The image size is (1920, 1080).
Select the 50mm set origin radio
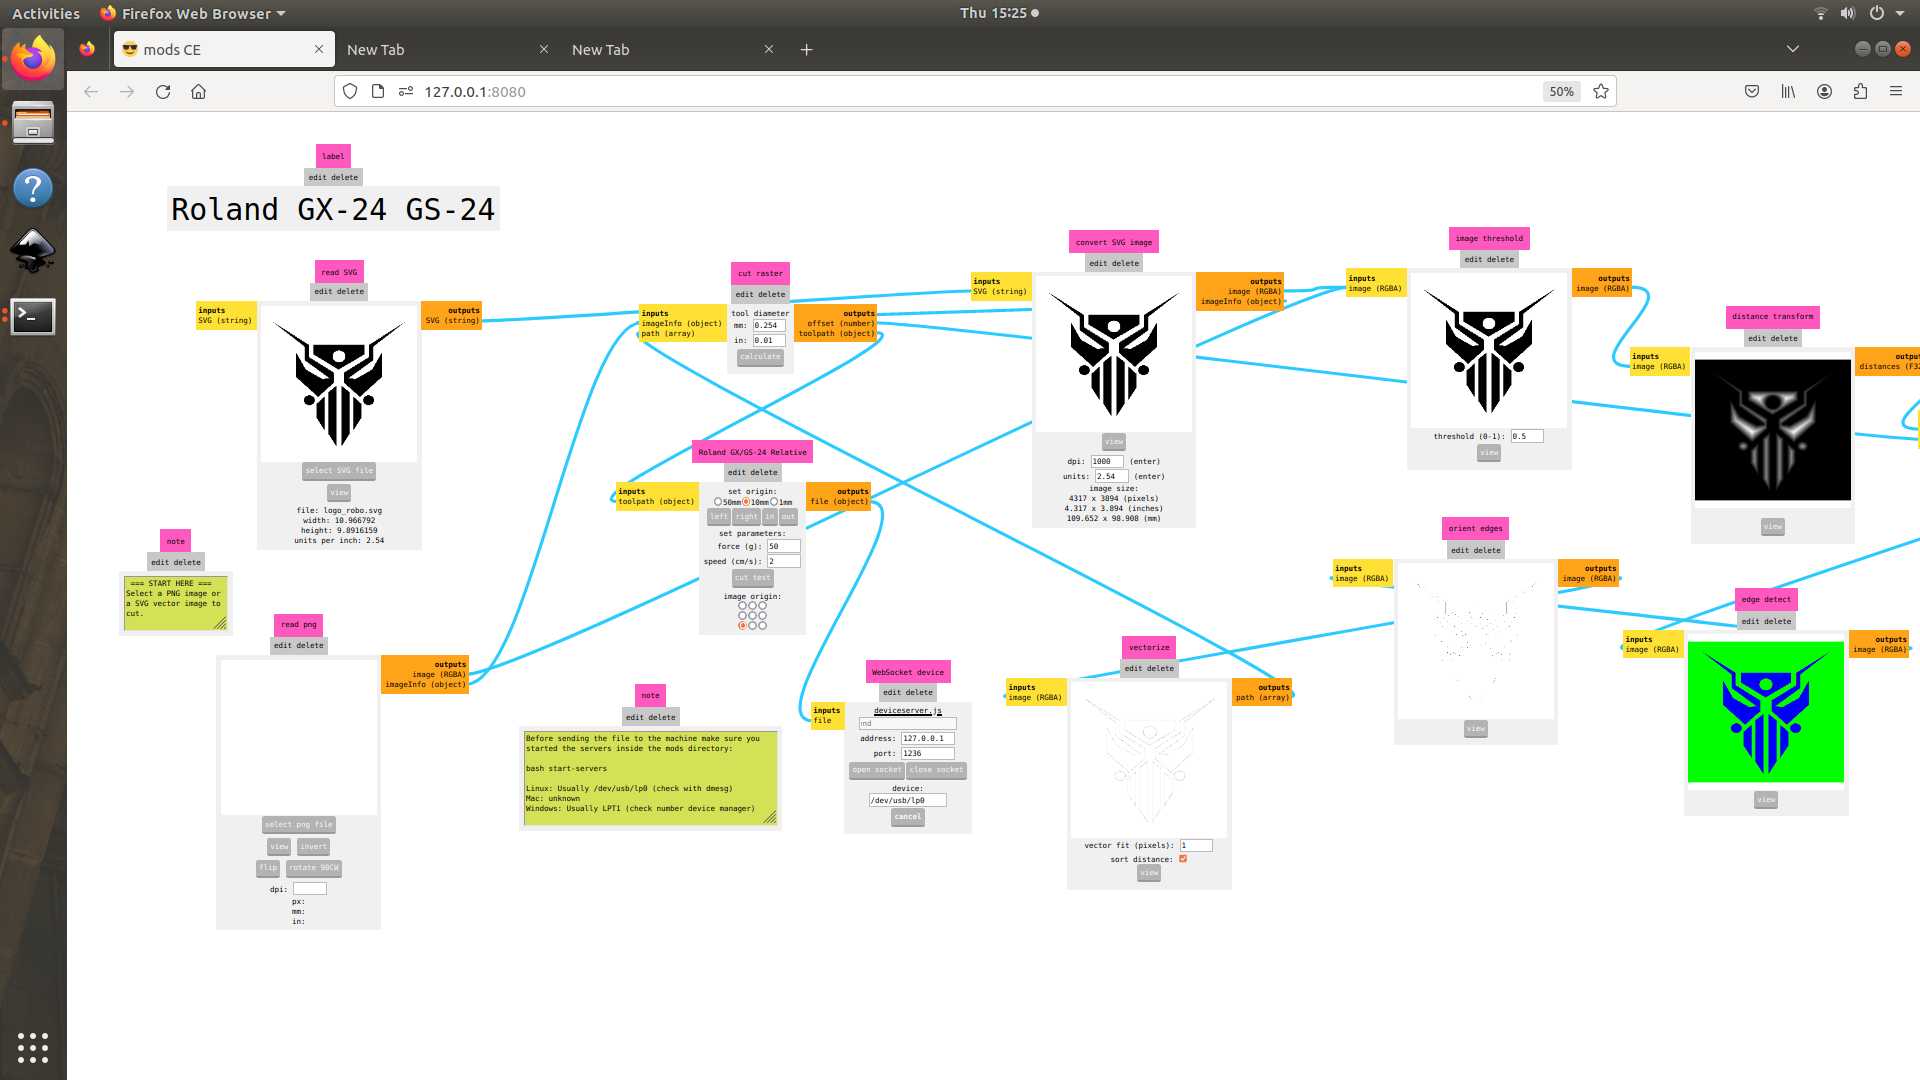point(718,502)
